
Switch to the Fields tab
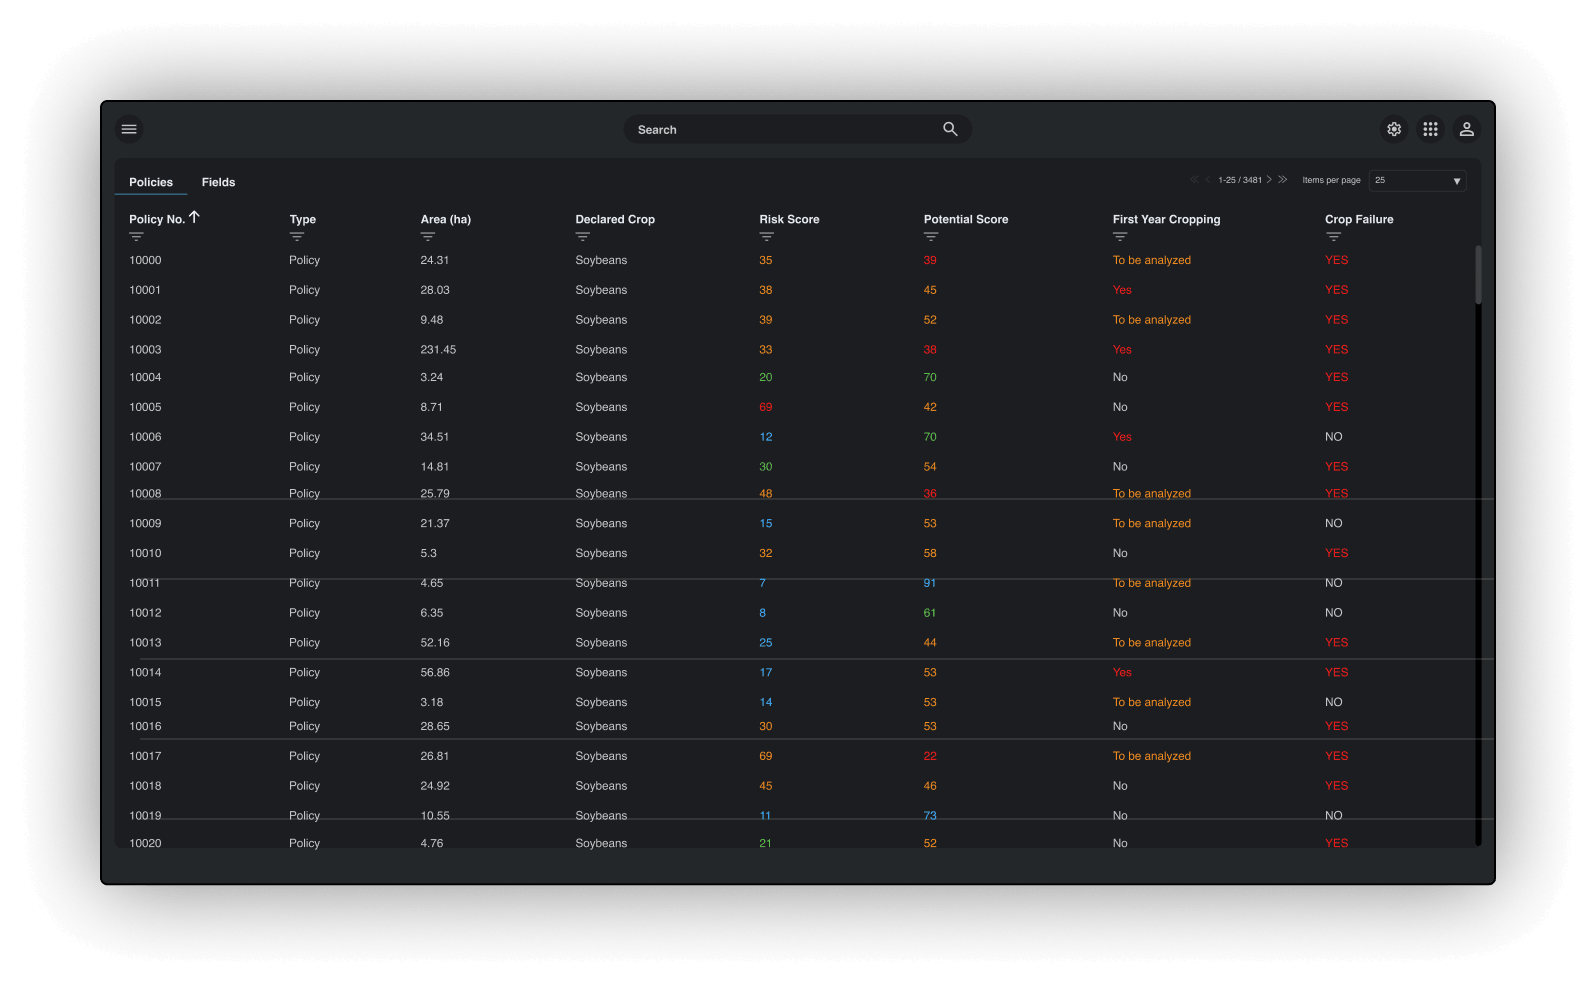[x=218, y=182]
